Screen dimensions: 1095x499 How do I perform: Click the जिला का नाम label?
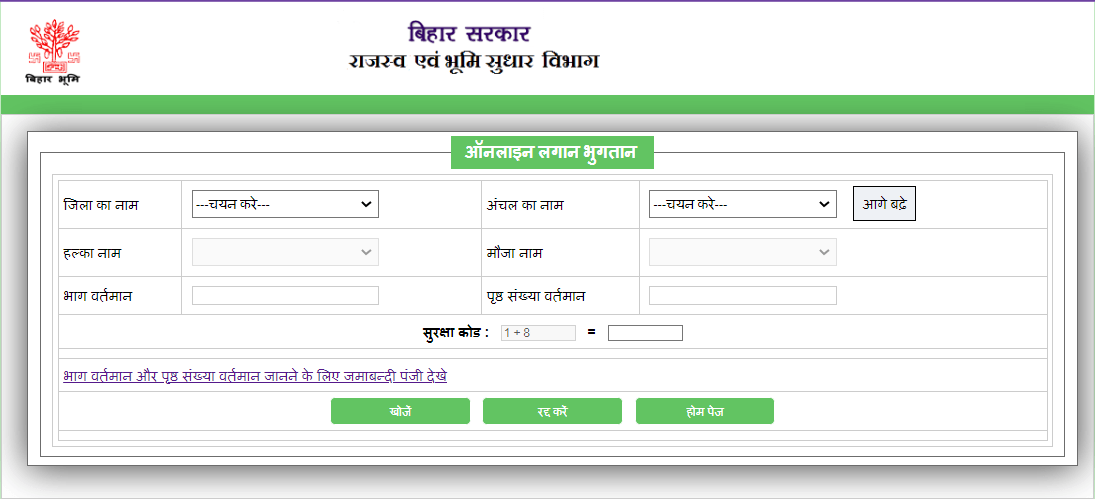100,205
